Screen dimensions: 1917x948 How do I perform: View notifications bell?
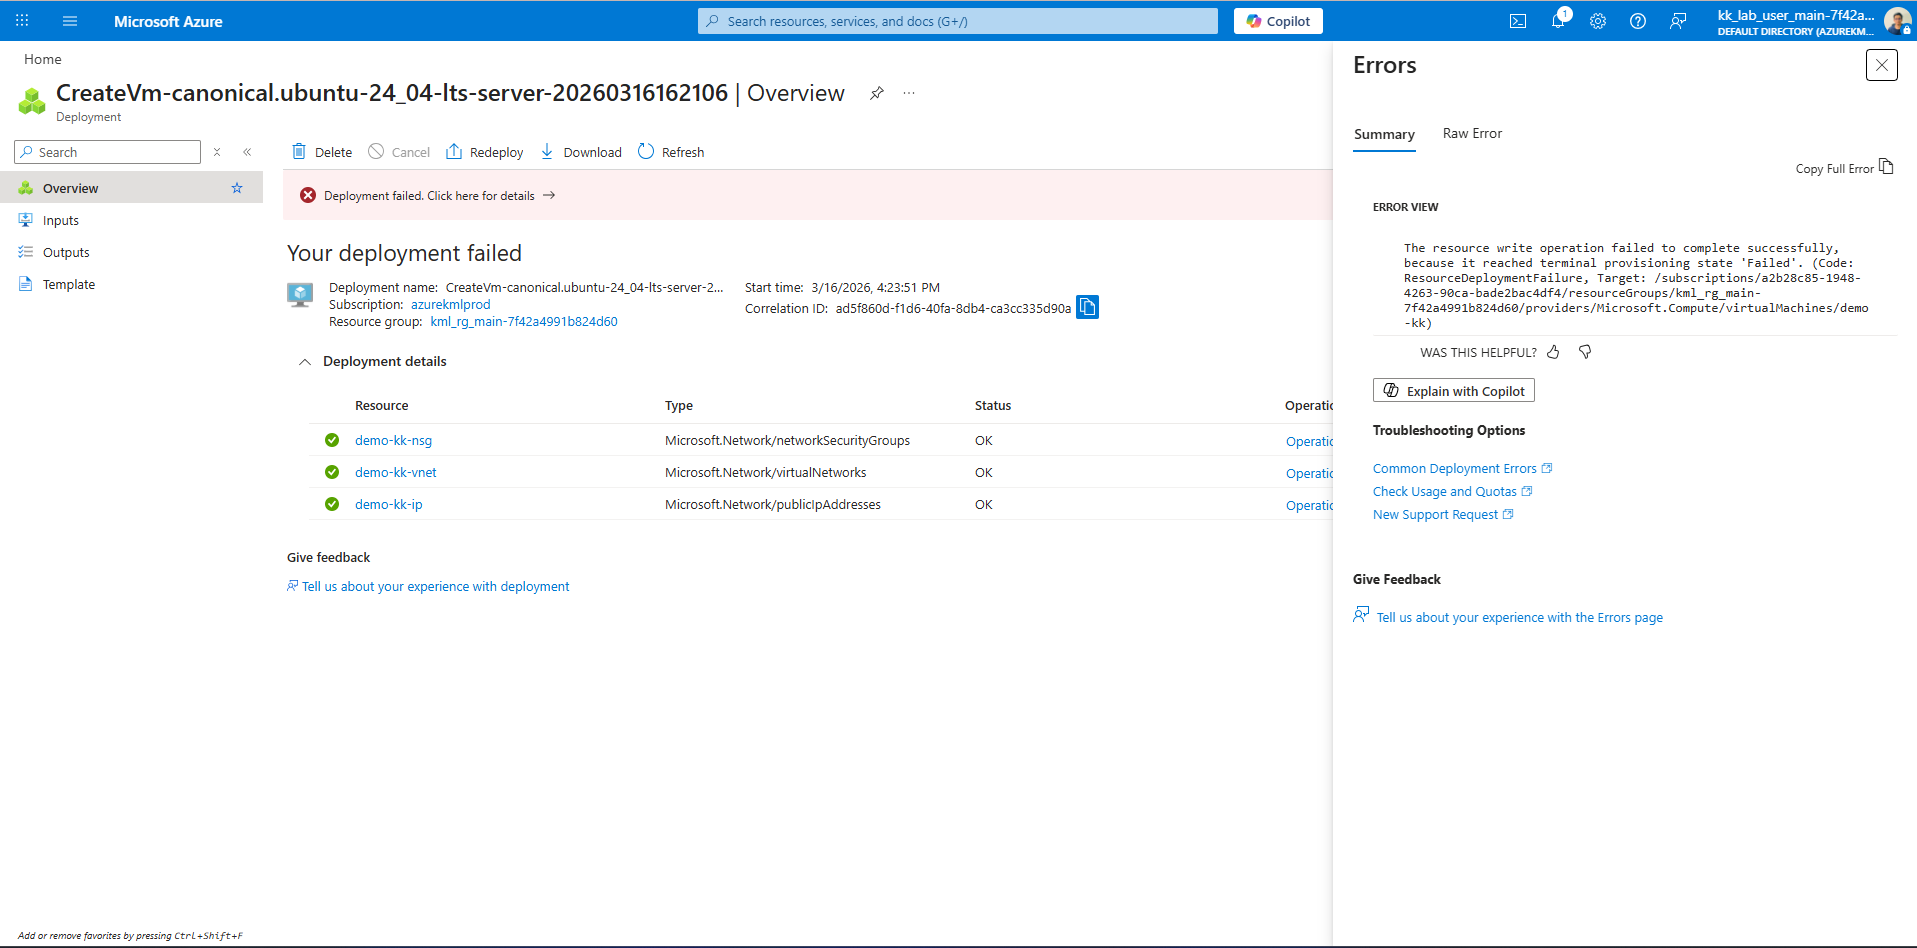[1558, 21]
